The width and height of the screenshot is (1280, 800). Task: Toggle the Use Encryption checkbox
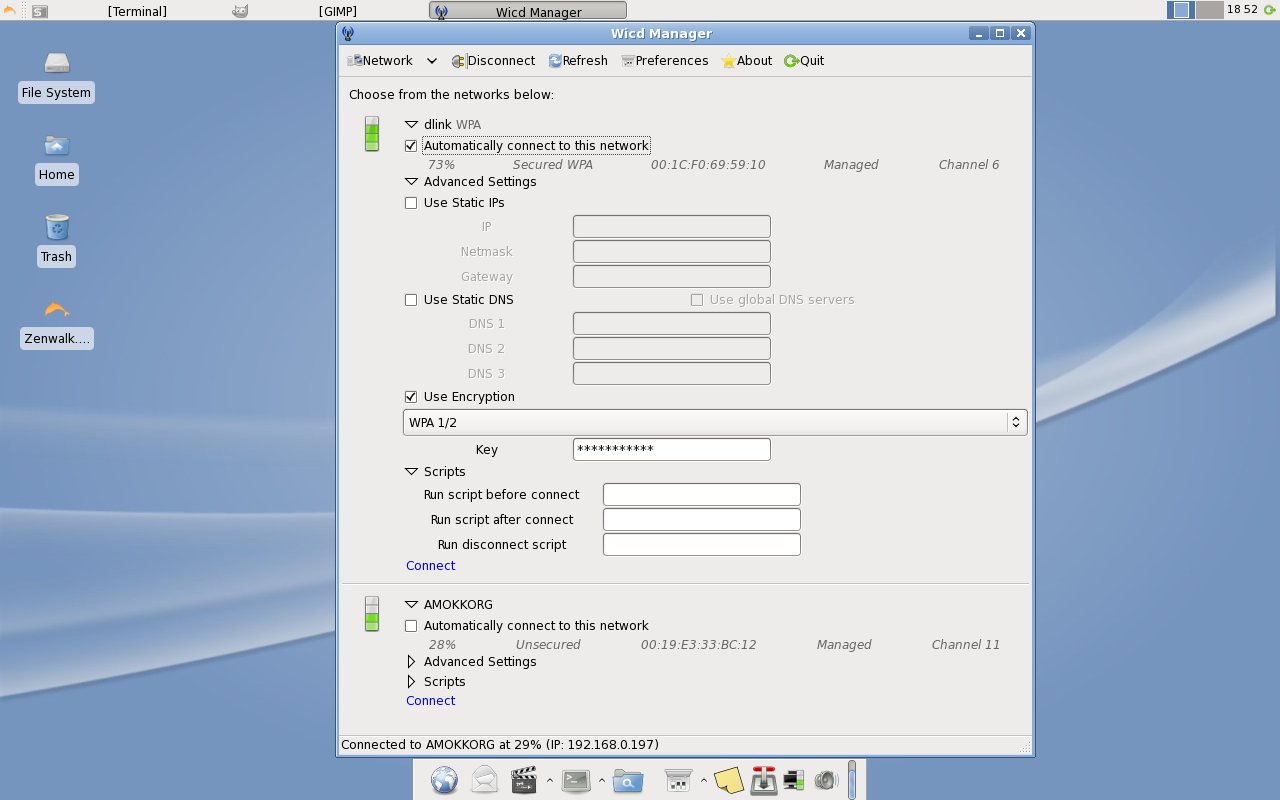[411, 397]
